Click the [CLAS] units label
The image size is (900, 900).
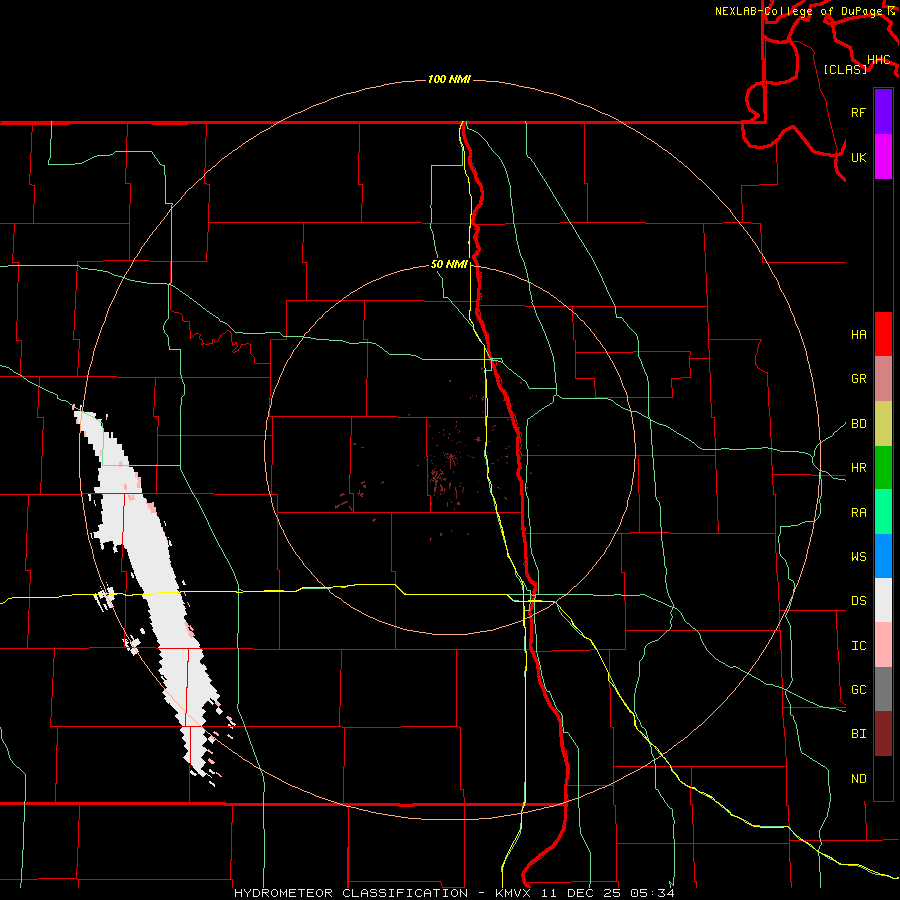pyautogui.click(x=845, y=69)
